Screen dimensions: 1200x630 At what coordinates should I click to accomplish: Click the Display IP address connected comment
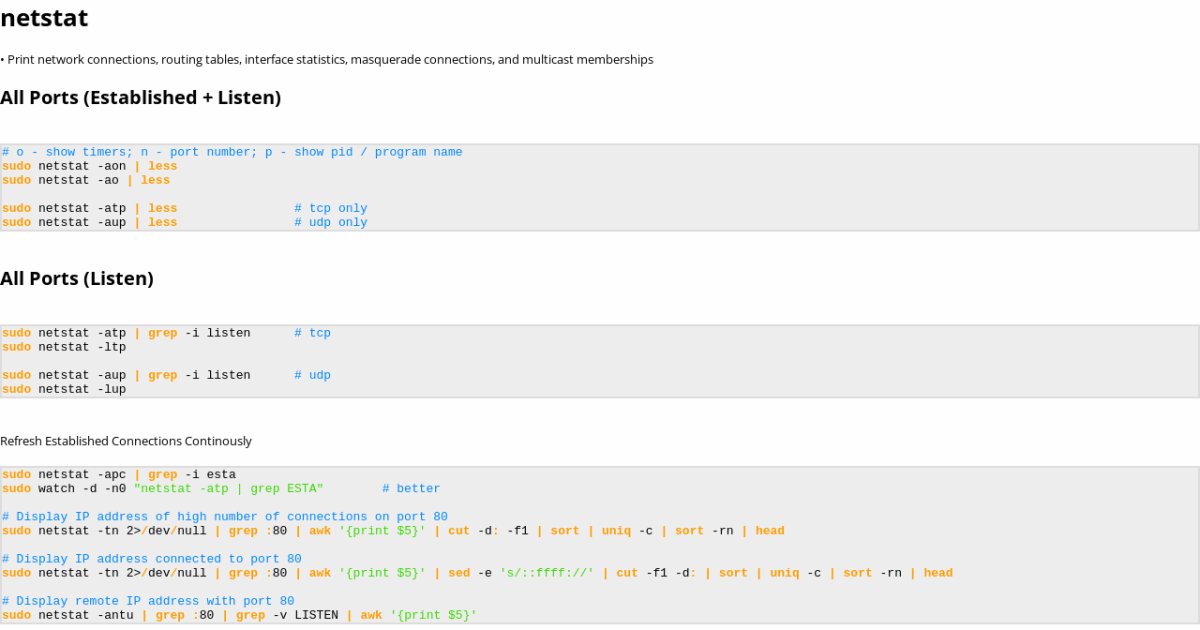[151, 558]
